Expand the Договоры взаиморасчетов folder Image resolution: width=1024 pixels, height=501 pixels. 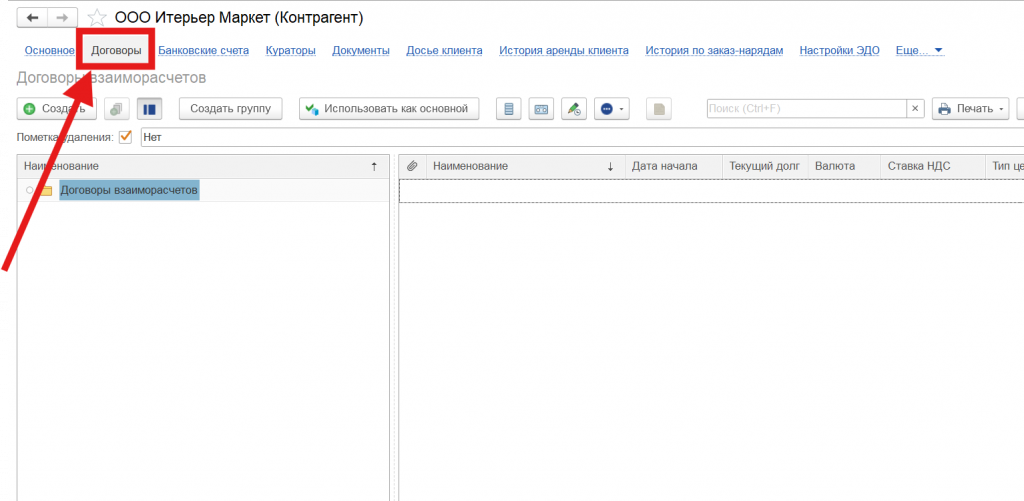(30, 190)
